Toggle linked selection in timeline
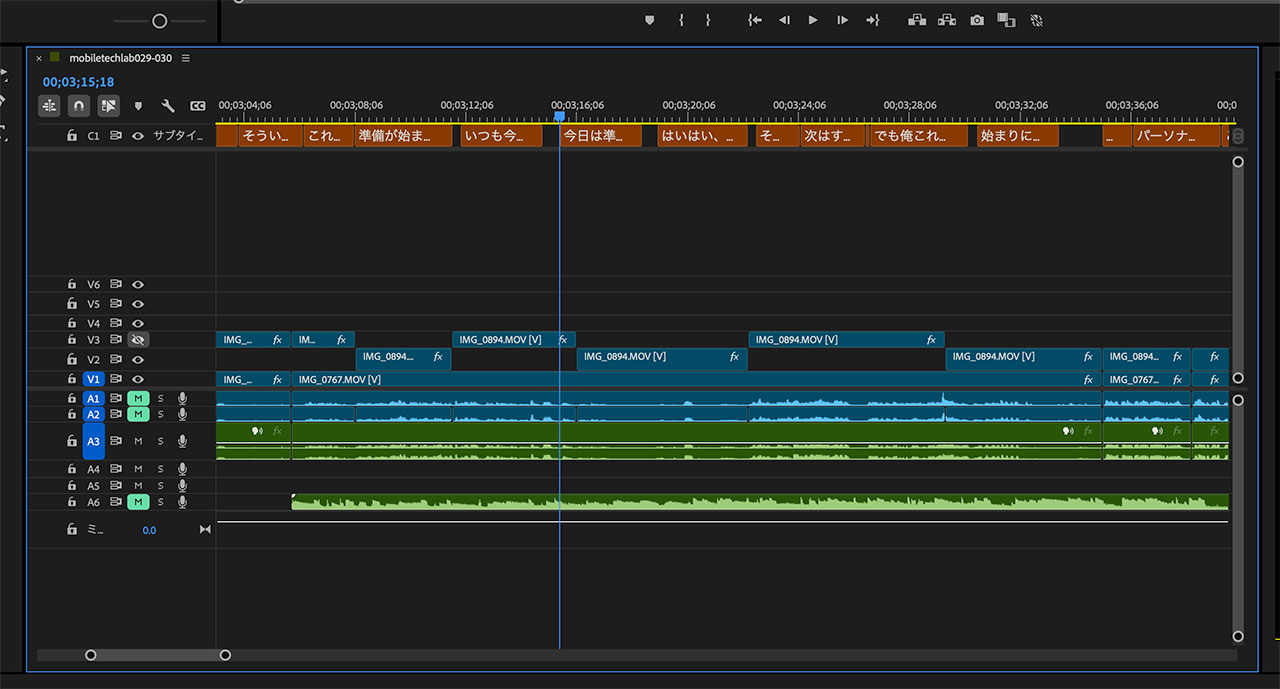The height and width of the screenshot is (689, 1280). (x=108, y=105)
